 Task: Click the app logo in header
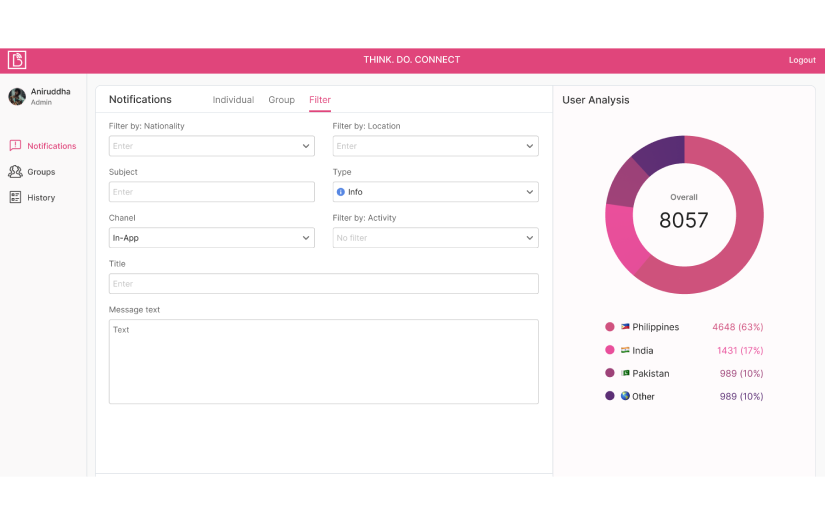click(17, 60)
